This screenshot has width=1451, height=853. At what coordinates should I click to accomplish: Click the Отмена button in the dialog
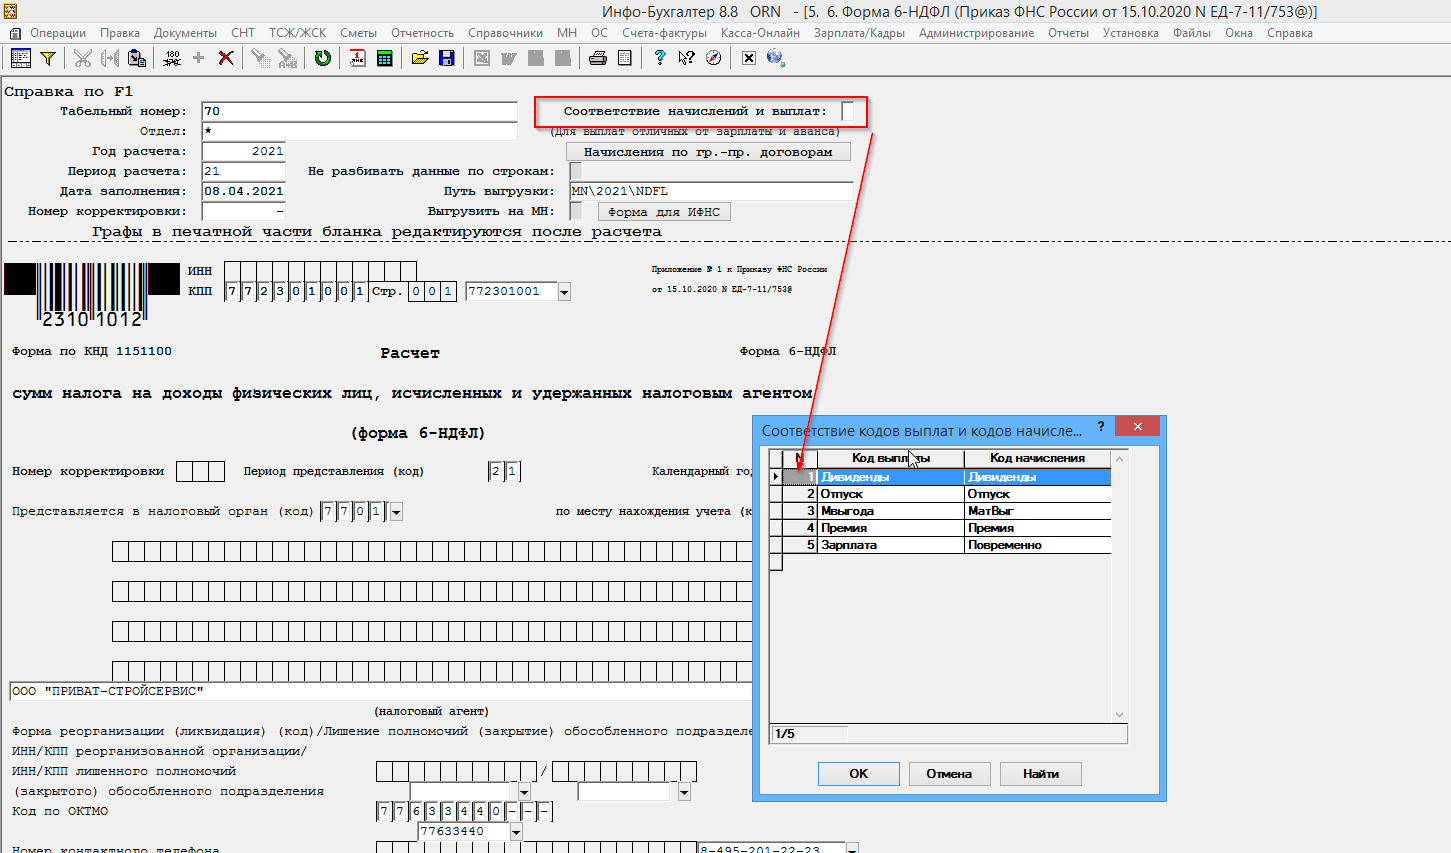[949, 774]
